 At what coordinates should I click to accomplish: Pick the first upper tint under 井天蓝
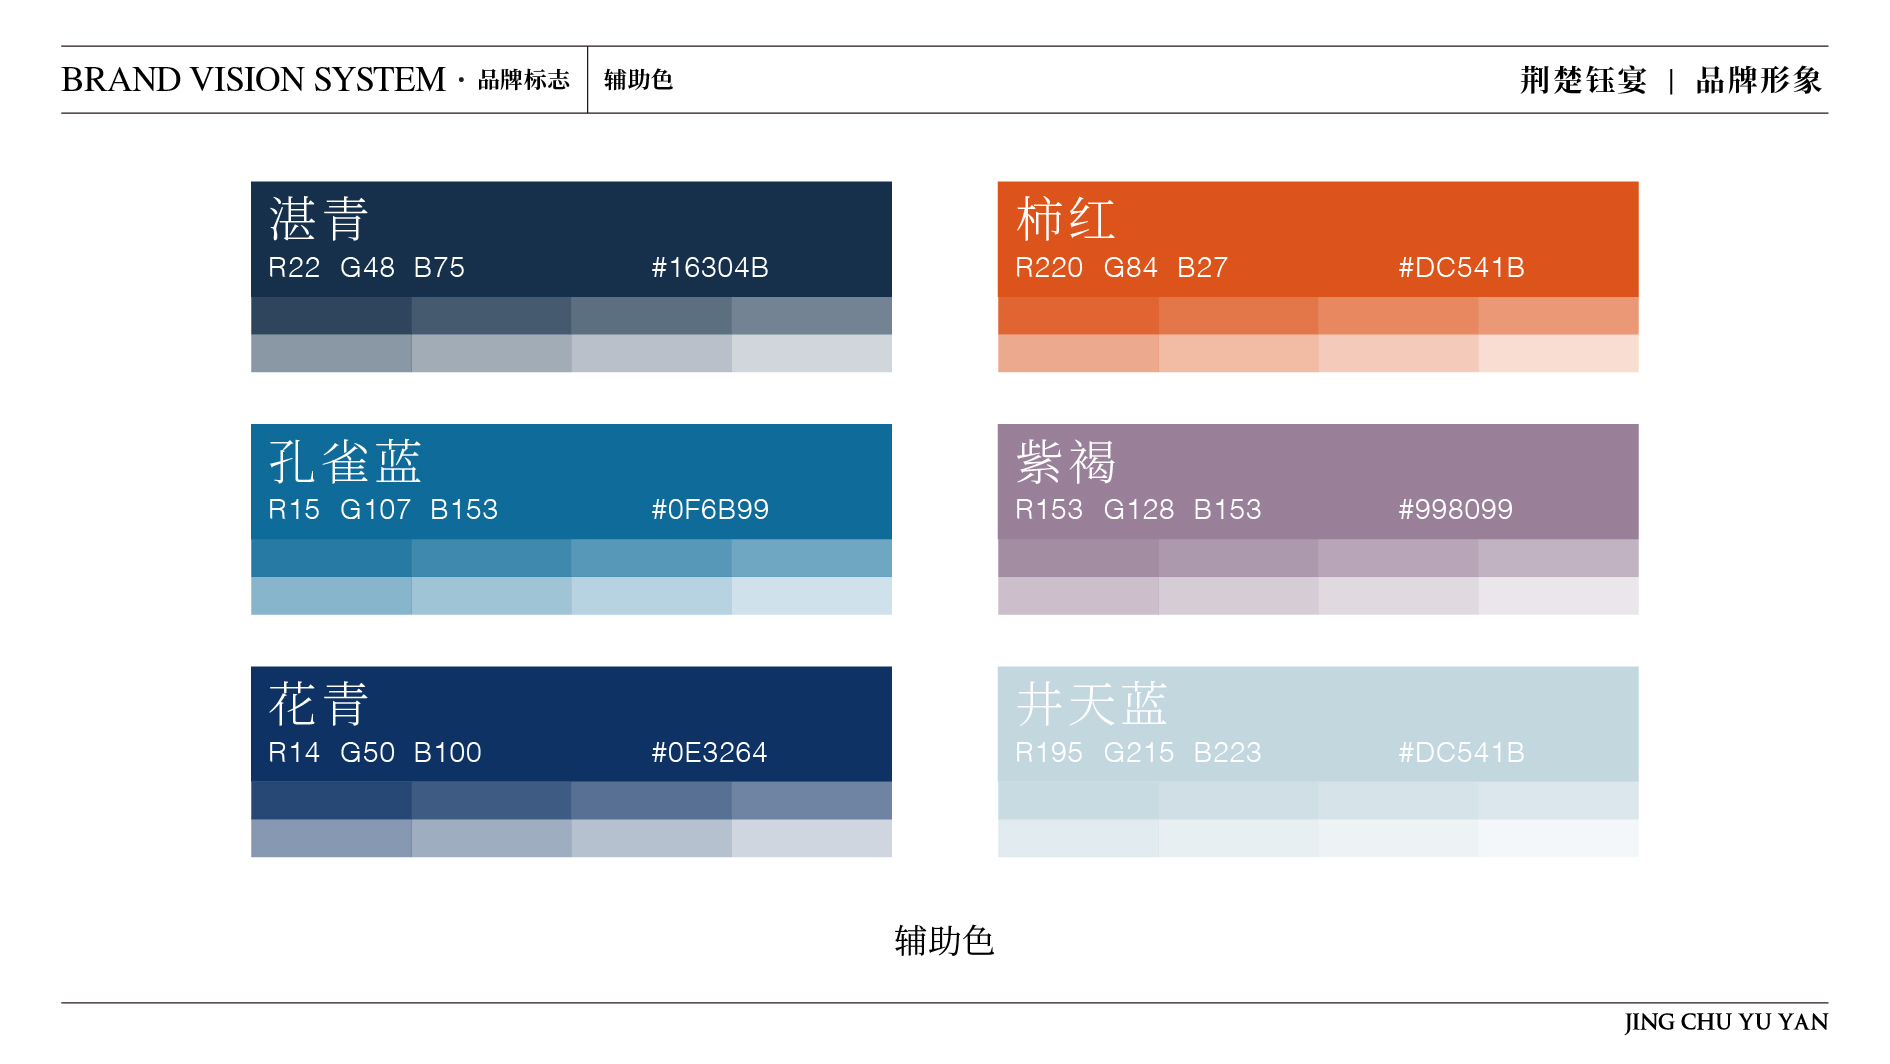point(1078,801)
